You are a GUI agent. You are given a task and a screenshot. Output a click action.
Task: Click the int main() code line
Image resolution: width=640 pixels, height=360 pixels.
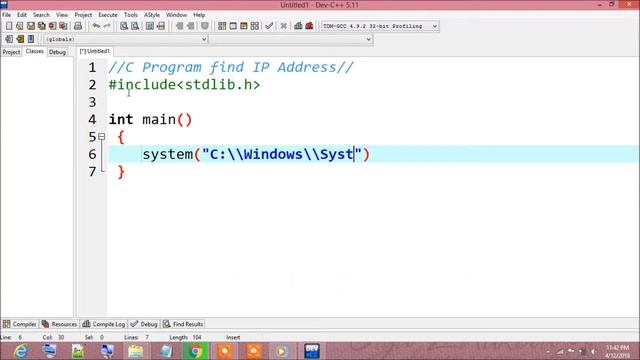[150, 120]
